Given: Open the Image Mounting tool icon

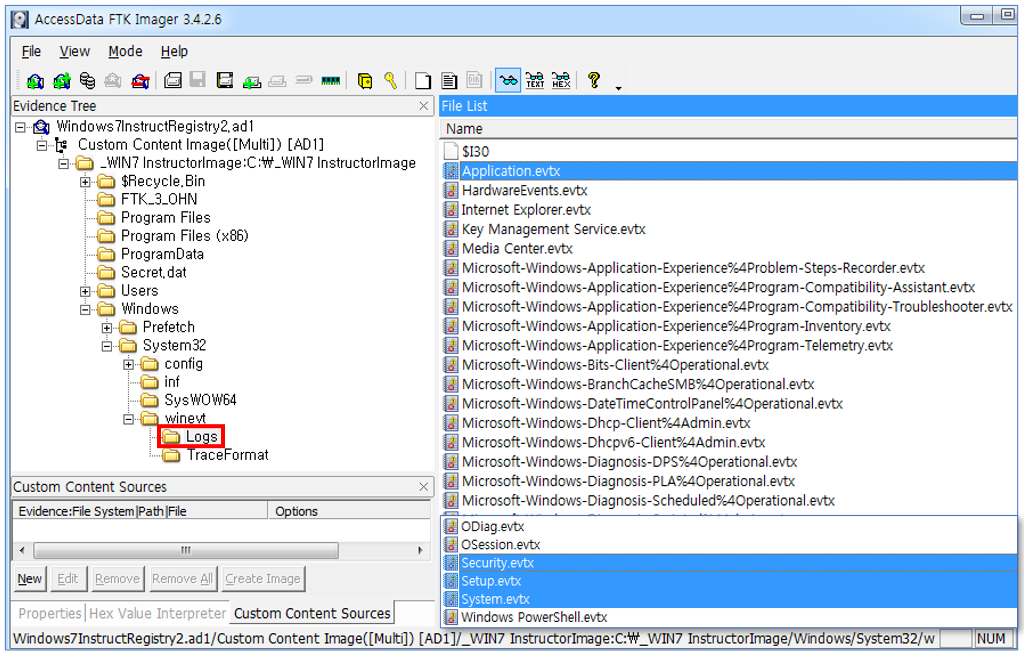Looking at the screenshot, I should click(88, 81).
